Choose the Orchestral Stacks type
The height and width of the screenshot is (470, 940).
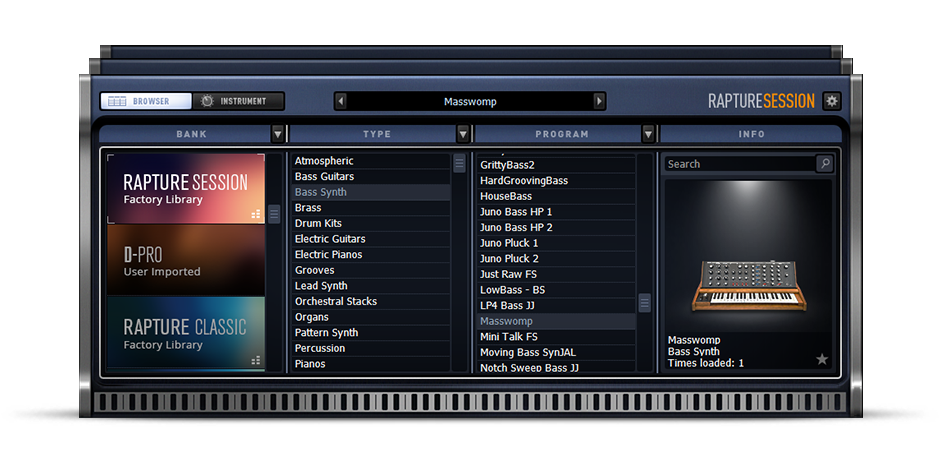tap(370, 301)
